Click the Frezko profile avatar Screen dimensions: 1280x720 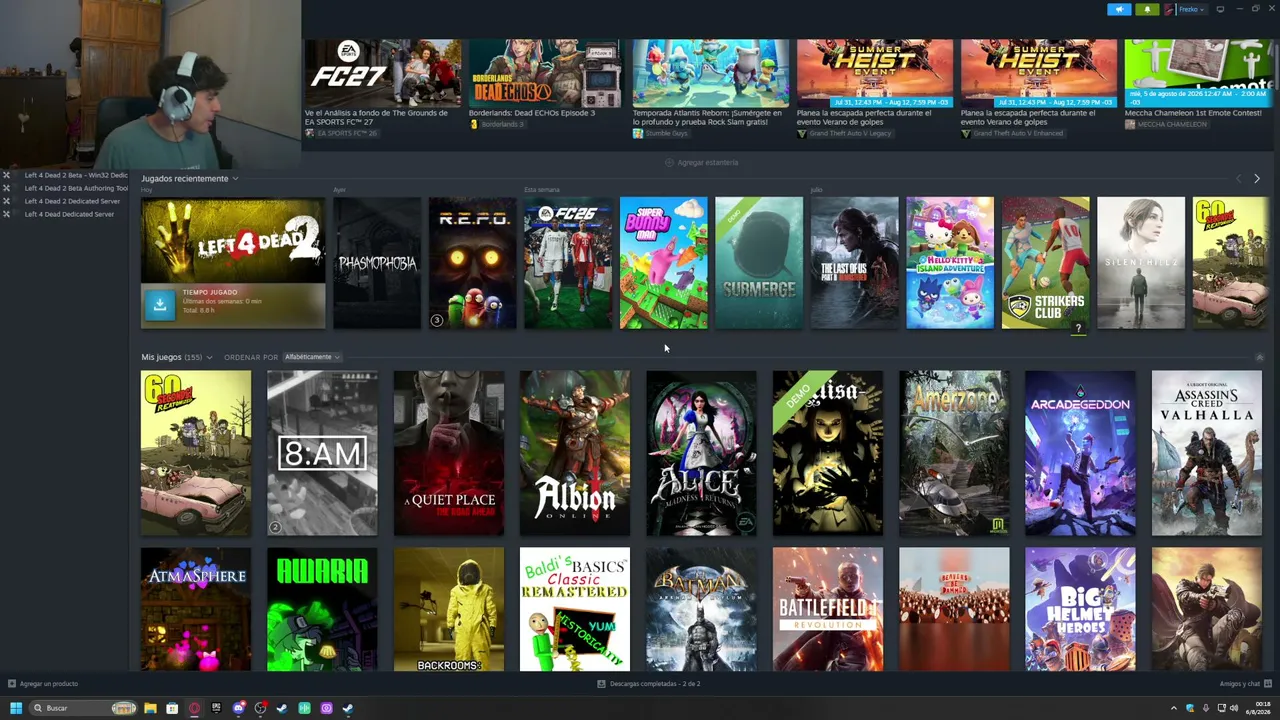(1169, 9)
